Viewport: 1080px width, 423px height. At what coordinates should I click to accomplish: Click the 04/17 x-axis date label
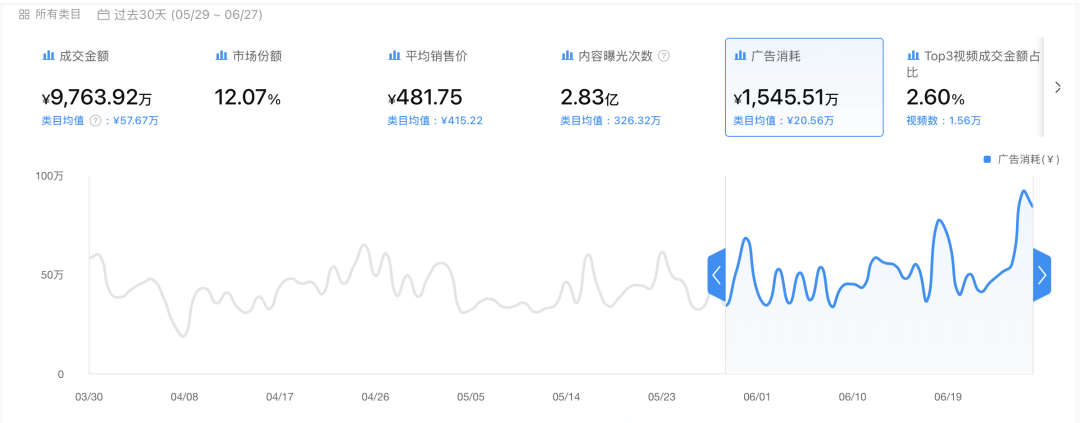pyautogui.click(x=280, y=398)
